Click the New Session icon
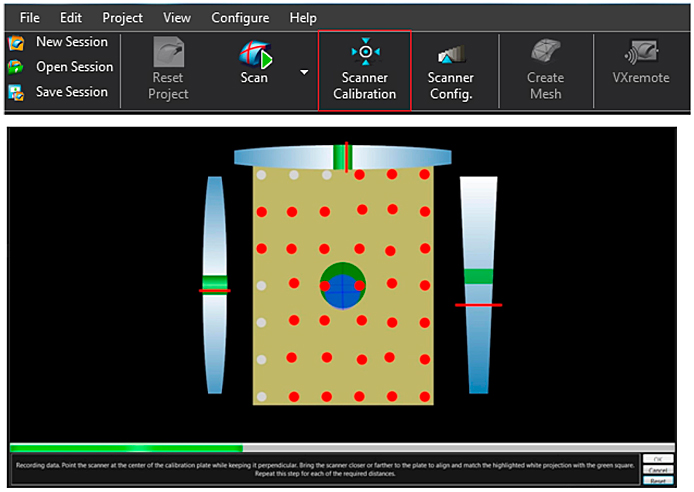 click(15, 43)
